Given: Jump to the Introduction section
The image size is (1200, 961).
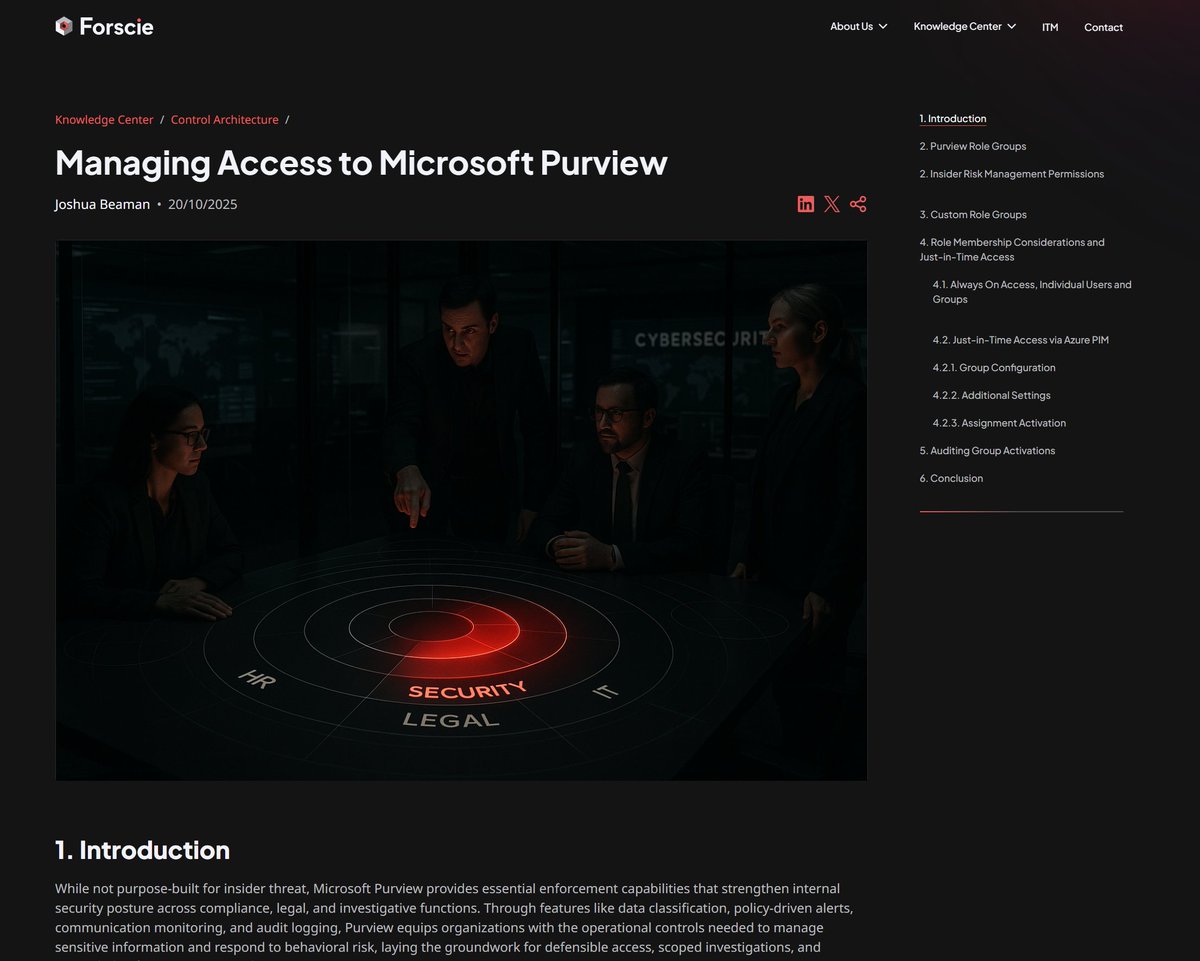Looking at the screenshot, I should (952, 118).
